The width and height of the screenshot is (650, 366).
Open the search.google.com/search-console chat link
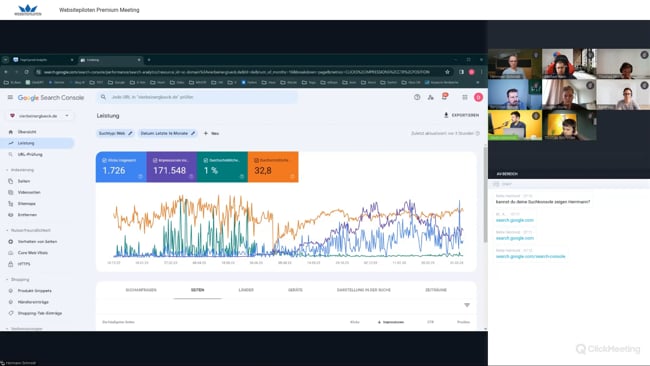tap(530, 257)
